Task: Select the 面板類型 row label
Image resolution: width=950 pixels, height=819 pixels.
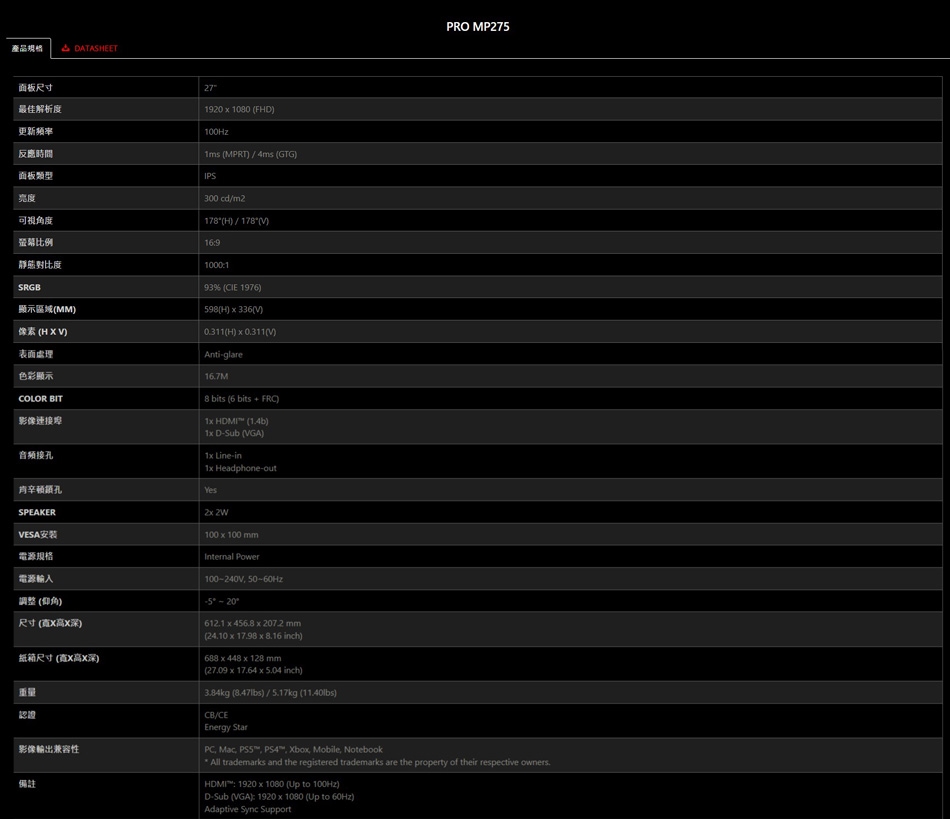Action: (x=36, y=176)
